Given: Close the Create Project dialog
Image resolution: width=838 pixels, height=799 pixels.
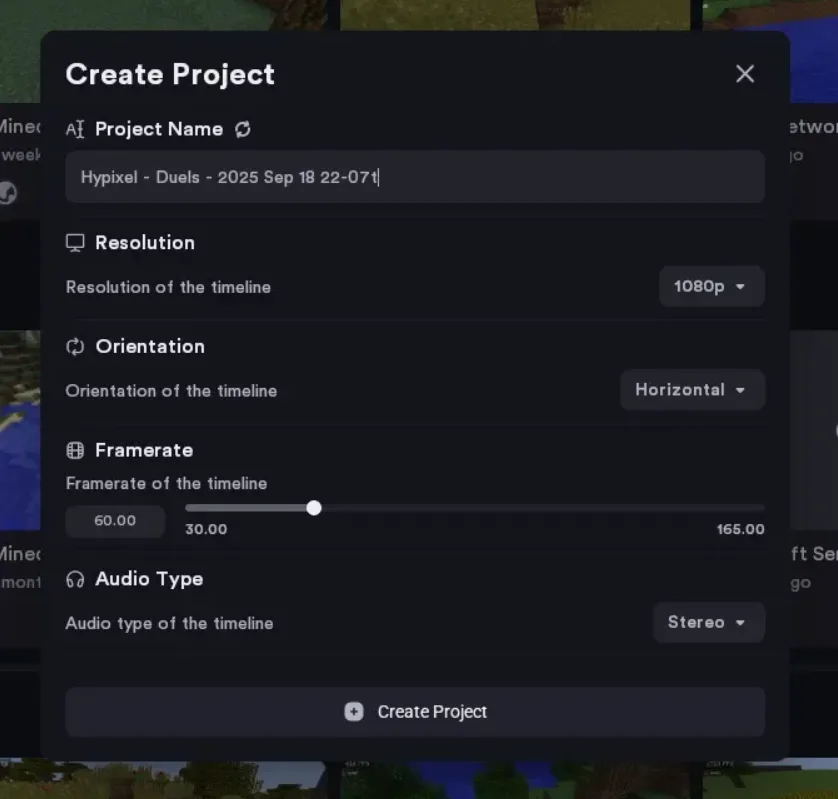Looking at the screenshot, I should (x=744, y=74).
